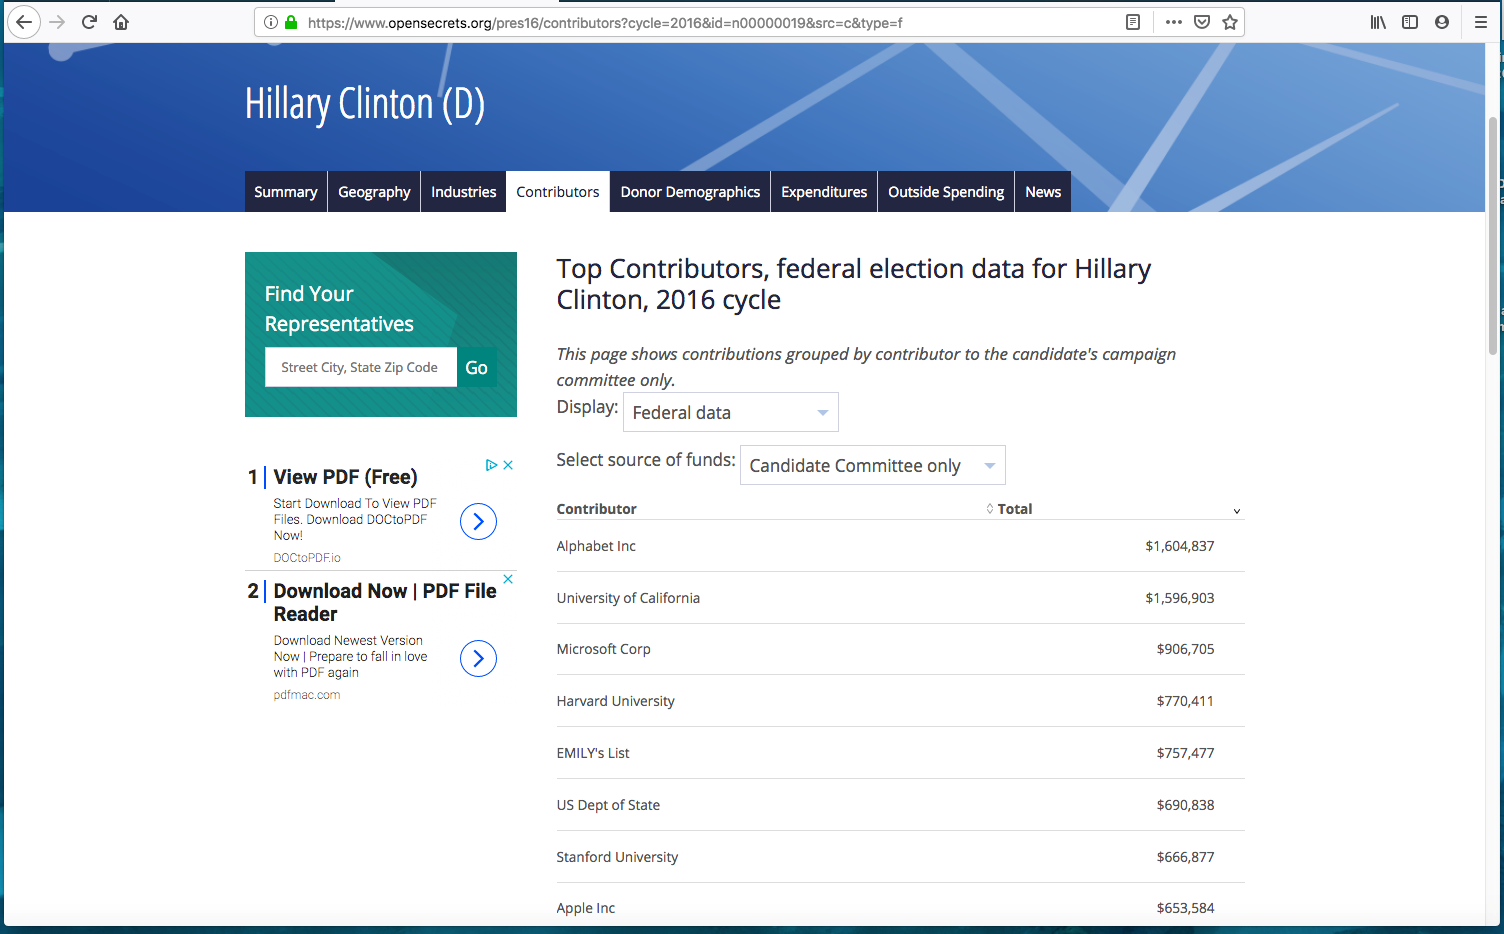The width and height of the screenshot is (1504, 934).
Task: Open Download Now PDF File Reader ad headline
Action: pyautogui.click(x=385, y=602)
